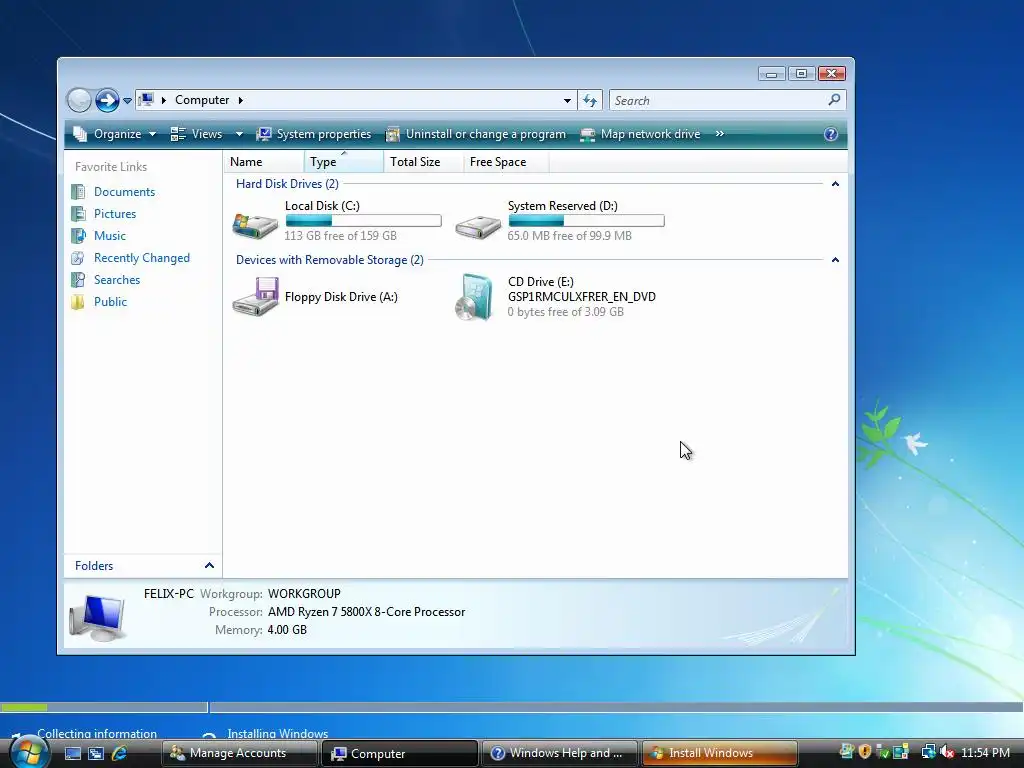Click the Public folder icon
The image size is (1024, 768).
tap(78, 302)
